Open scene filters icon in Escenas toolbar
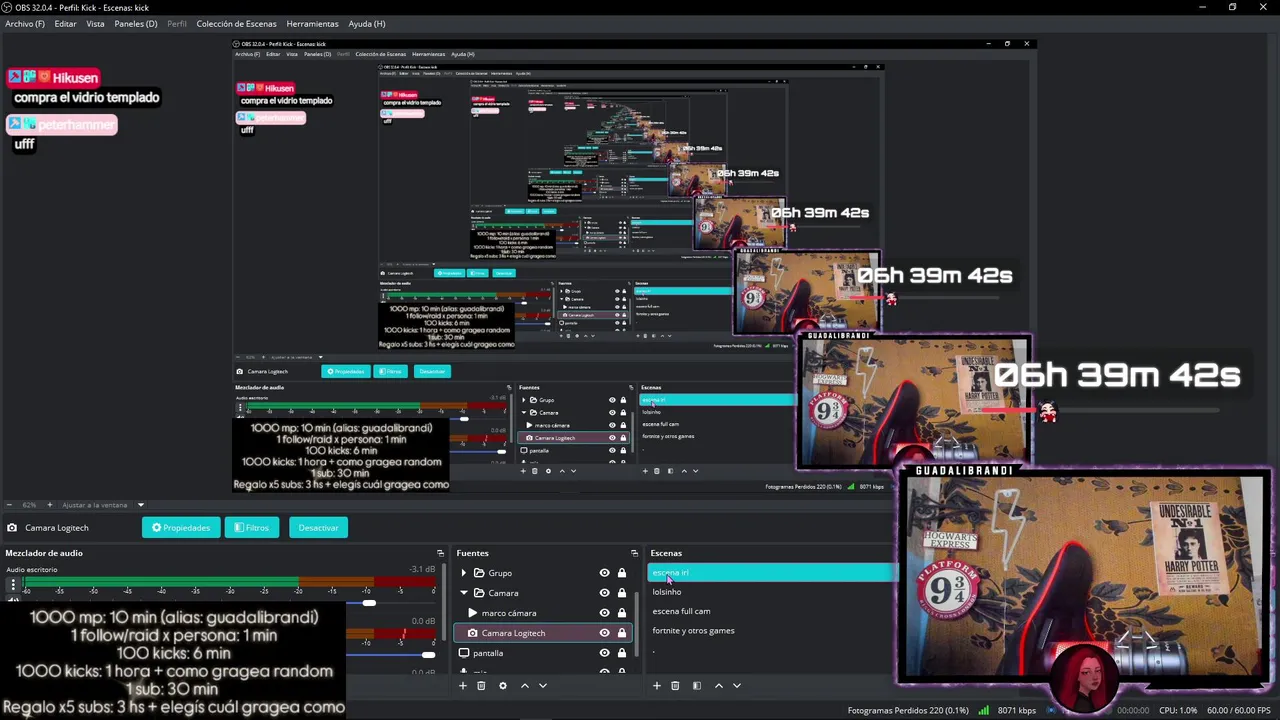Screen dimensions: 1280x720 coord(697,686)
